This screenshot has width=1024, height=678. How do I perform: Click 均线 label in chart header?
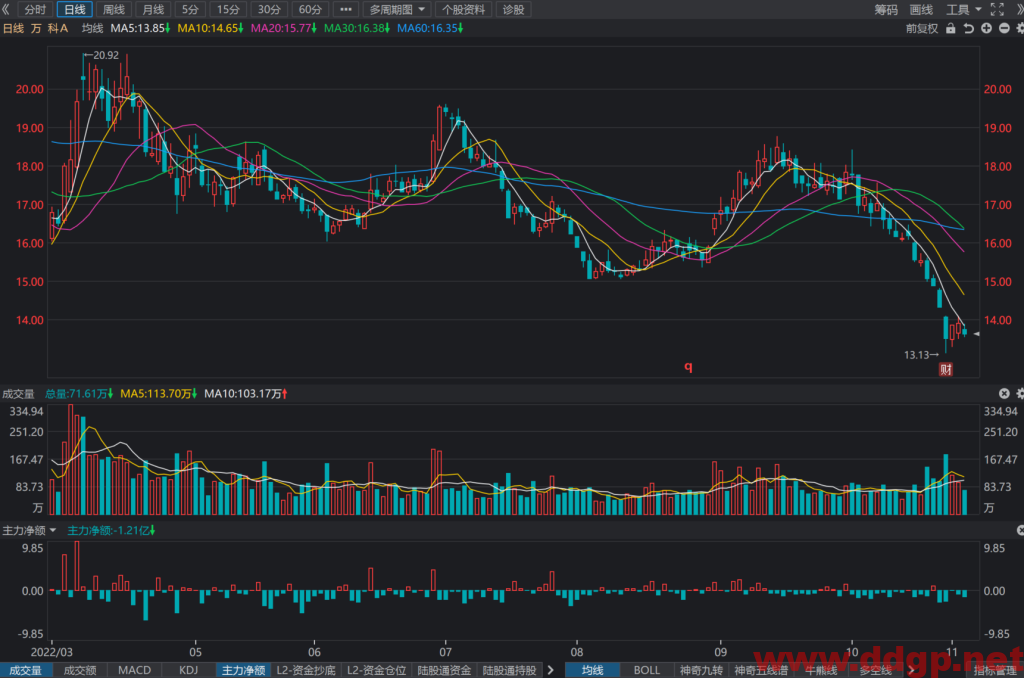point(92,29)
